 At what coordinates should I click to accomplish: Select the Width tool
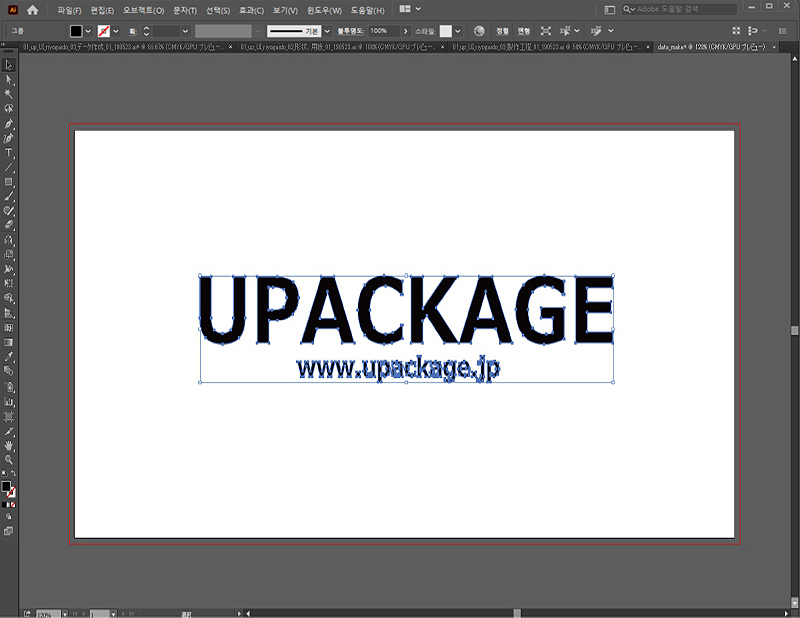8,269
